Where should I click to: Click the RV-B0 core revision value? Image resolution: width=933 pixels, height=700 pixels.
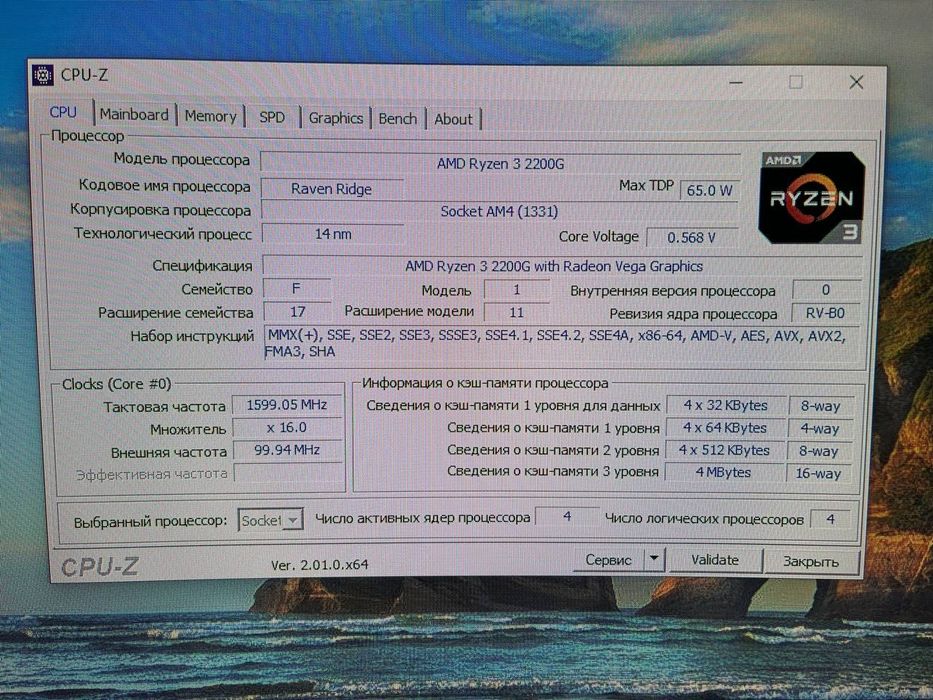[826, 313]
